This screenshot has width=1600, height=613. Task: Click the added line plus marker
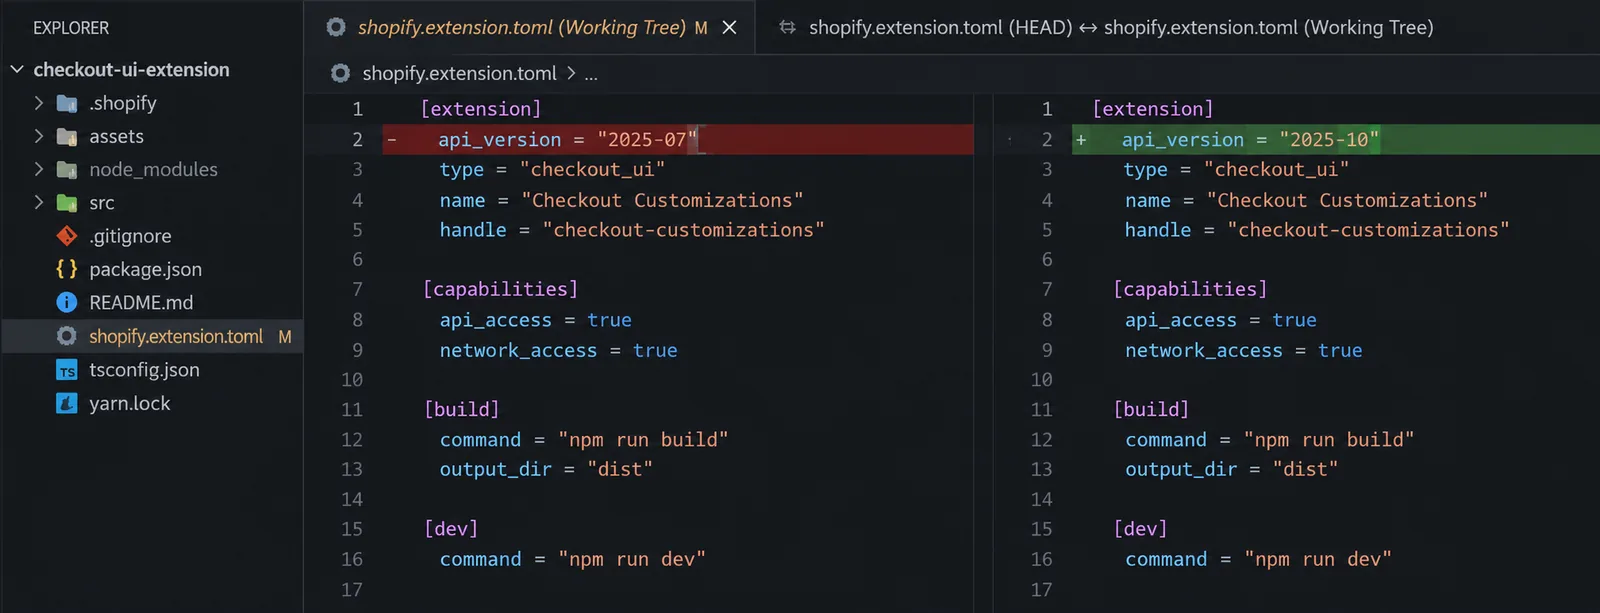click(x=1081, y=140)
